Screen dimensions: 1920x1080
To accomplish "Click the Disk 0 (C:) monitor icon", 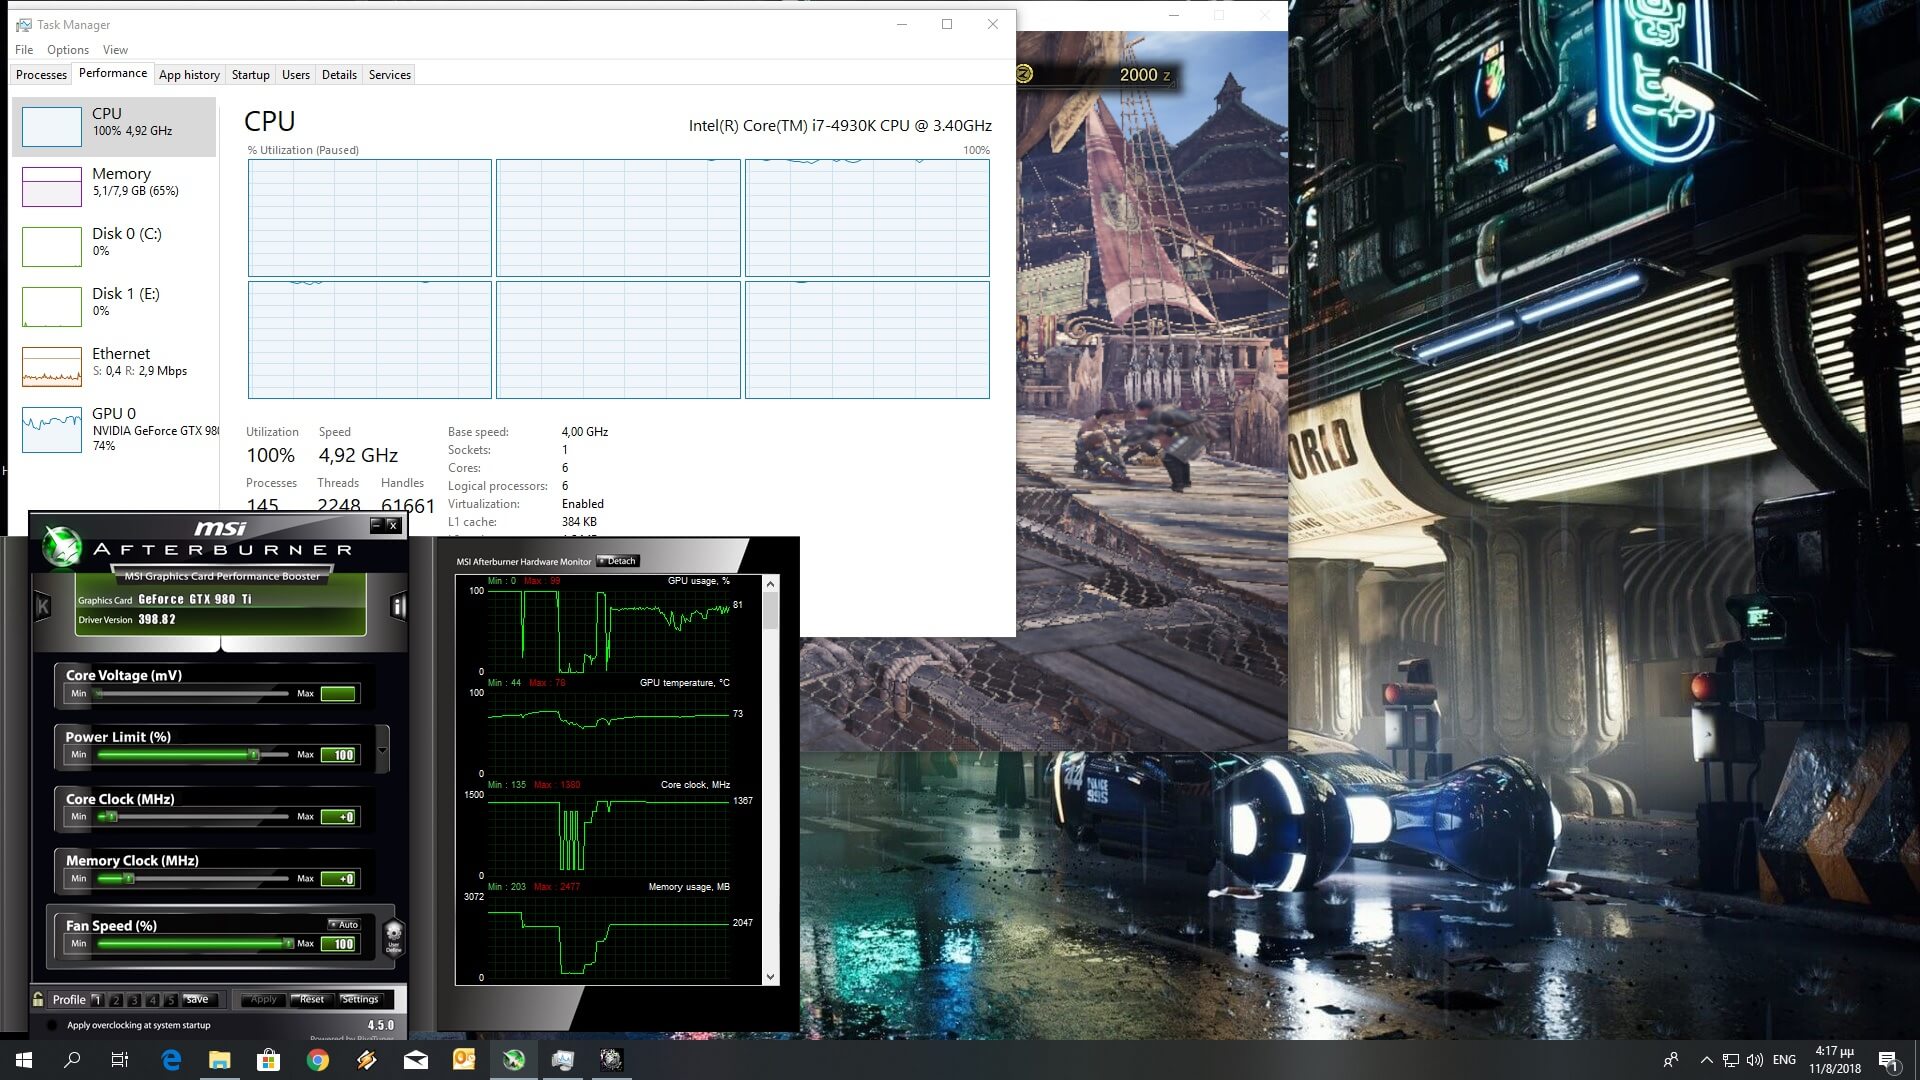I will tap(51, 244).
